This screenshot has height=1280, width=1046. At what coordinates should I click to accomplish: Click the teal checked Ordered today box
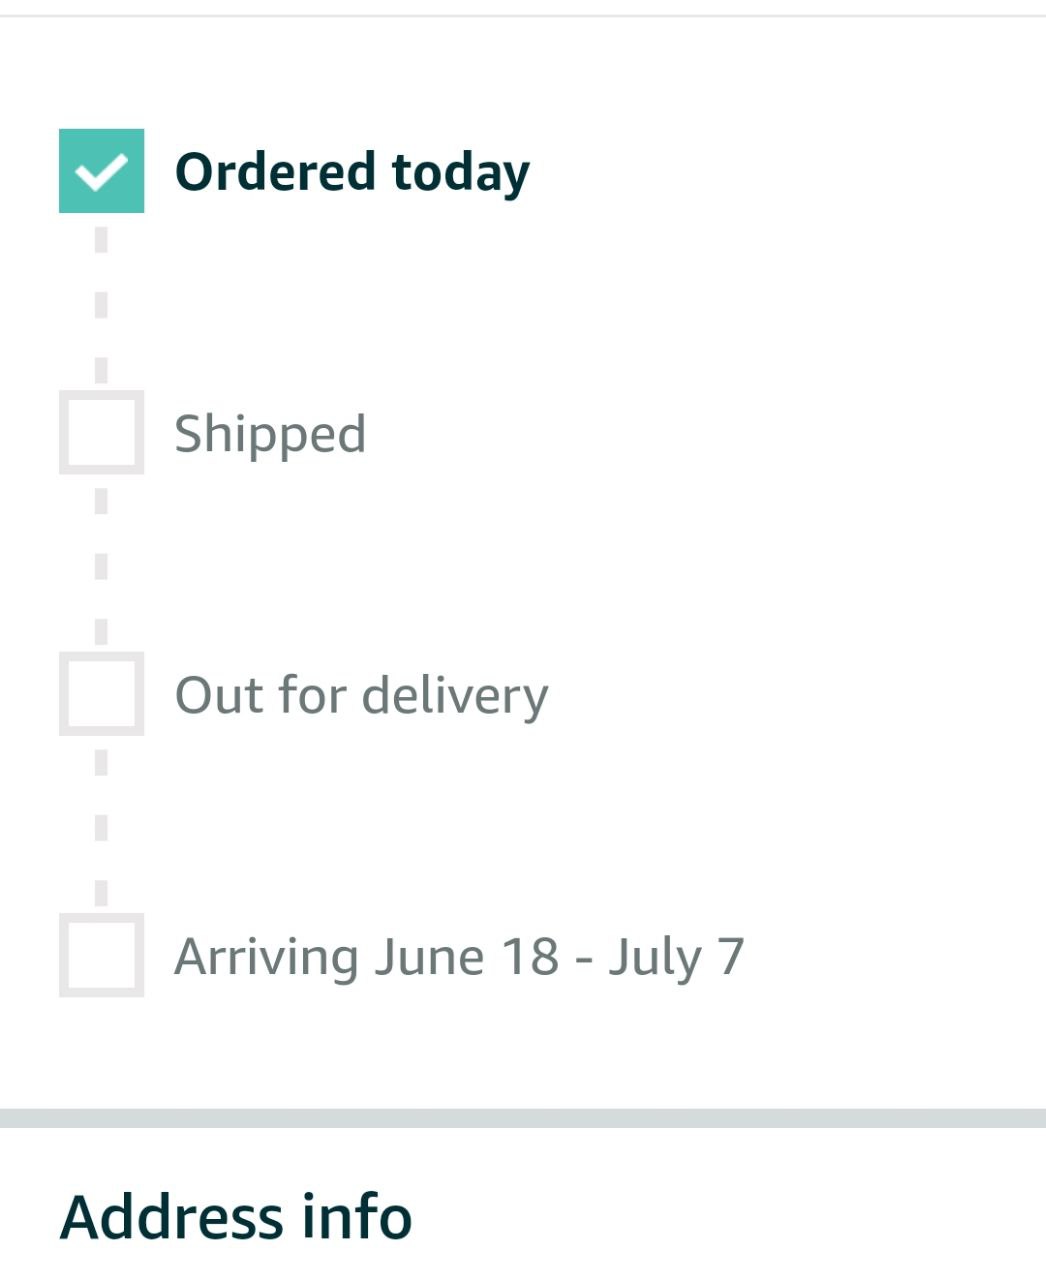101,171
